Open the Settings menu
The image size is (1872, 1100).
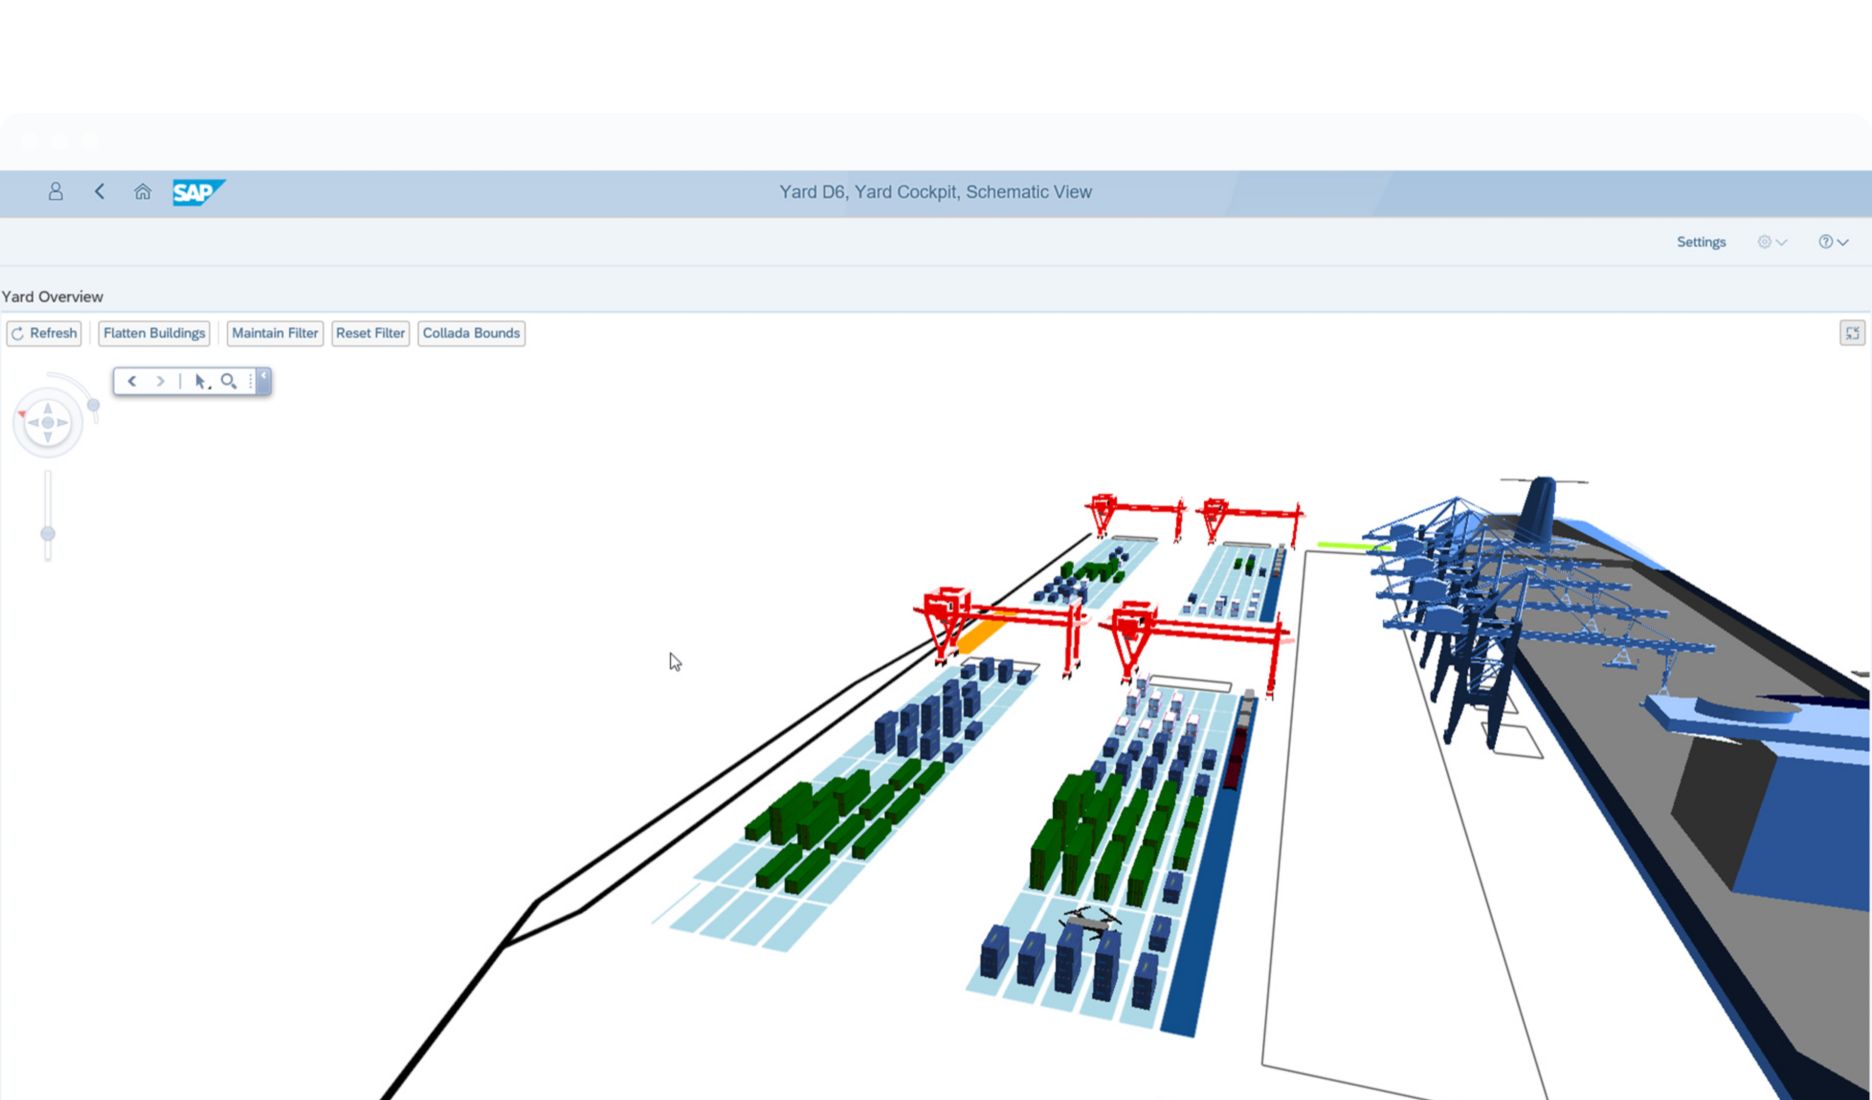pos(1701,242)
